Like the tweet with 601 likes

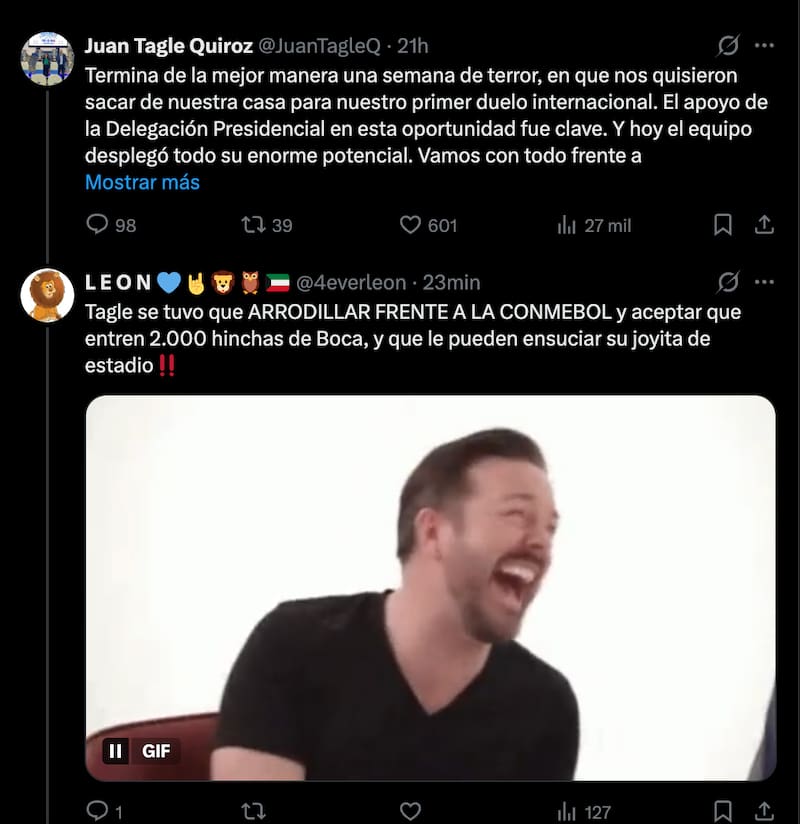pyautogui.click(x=410, y=225)
